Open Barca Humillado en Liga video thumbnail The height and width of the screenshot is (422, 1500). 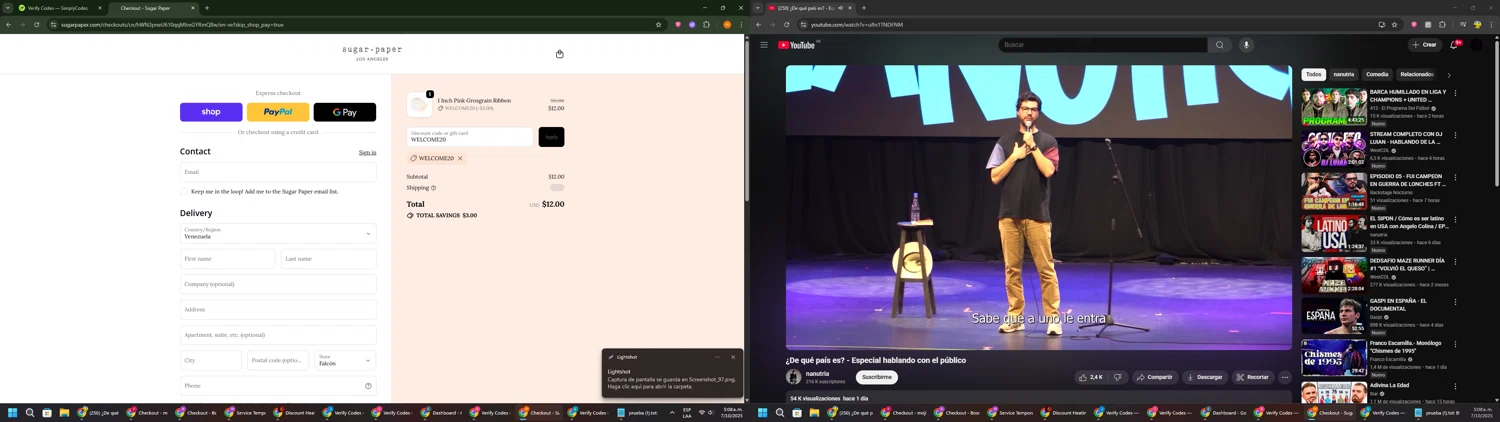[1334, 107]
